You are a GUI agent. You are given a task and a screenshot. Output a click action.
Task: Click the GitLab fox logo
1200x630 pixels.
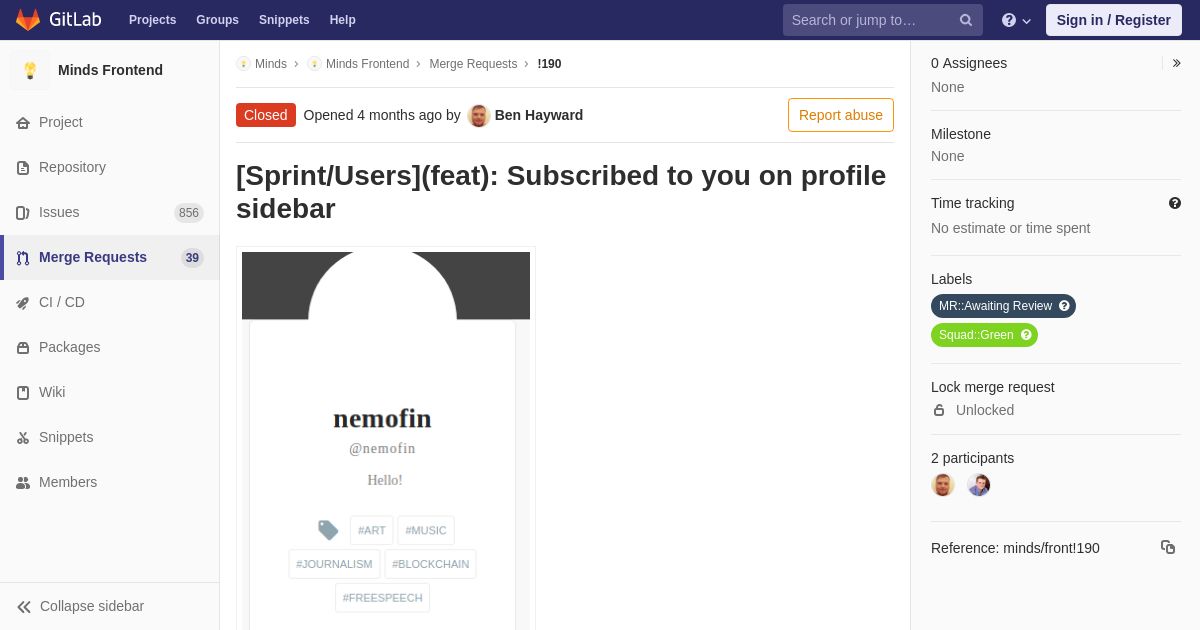coord(28,20)
